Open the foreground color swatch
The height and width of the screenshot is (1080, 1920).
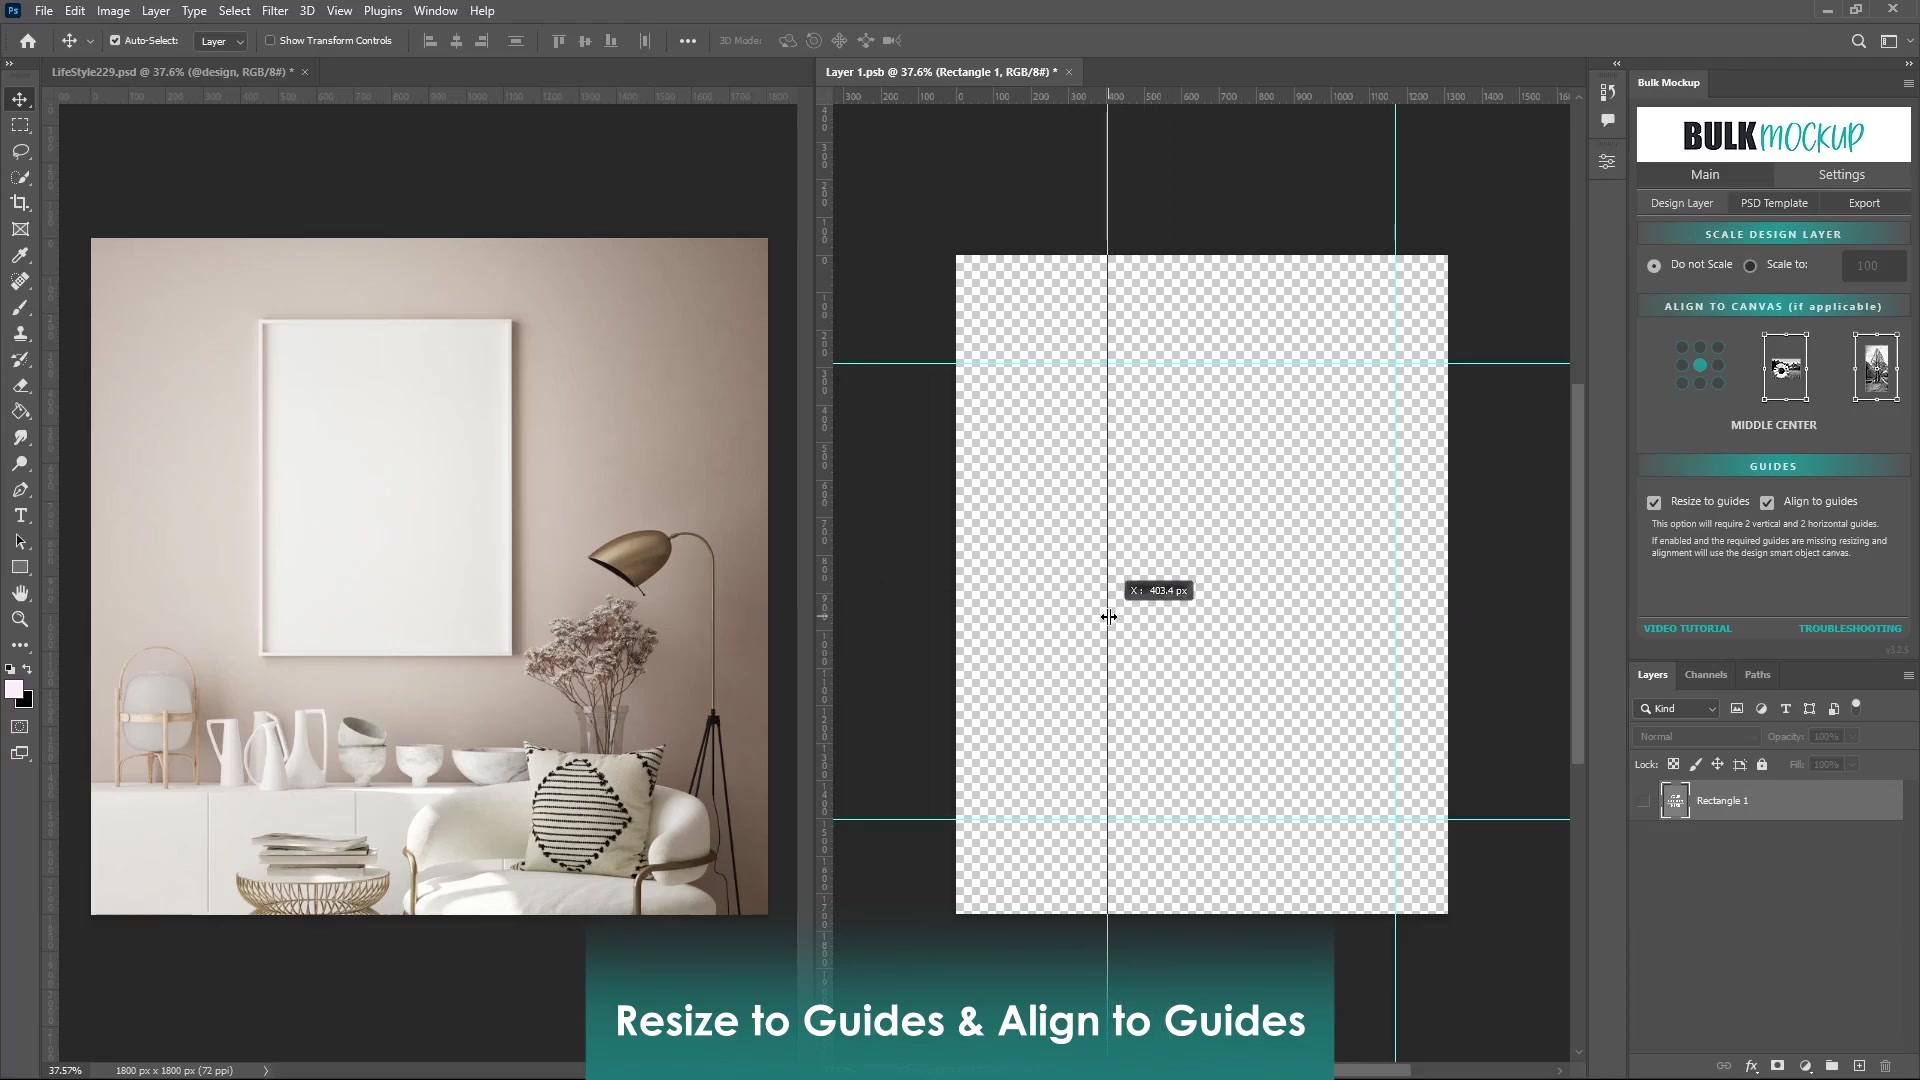15,690
